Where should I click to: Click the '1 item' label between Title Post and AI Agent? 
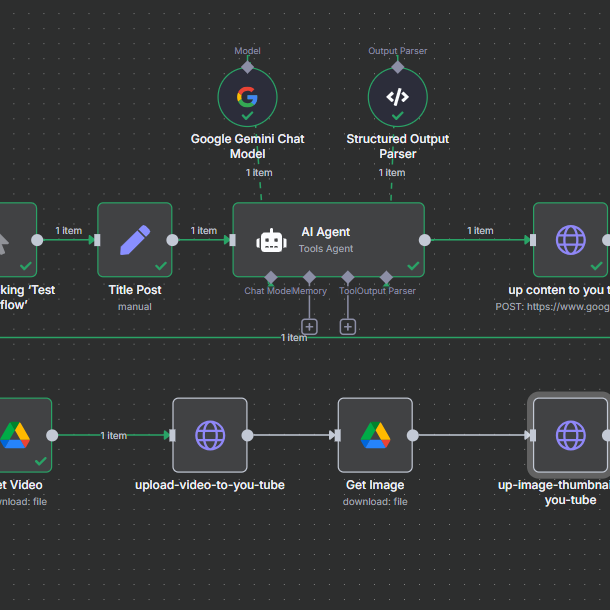coord(203,231)
